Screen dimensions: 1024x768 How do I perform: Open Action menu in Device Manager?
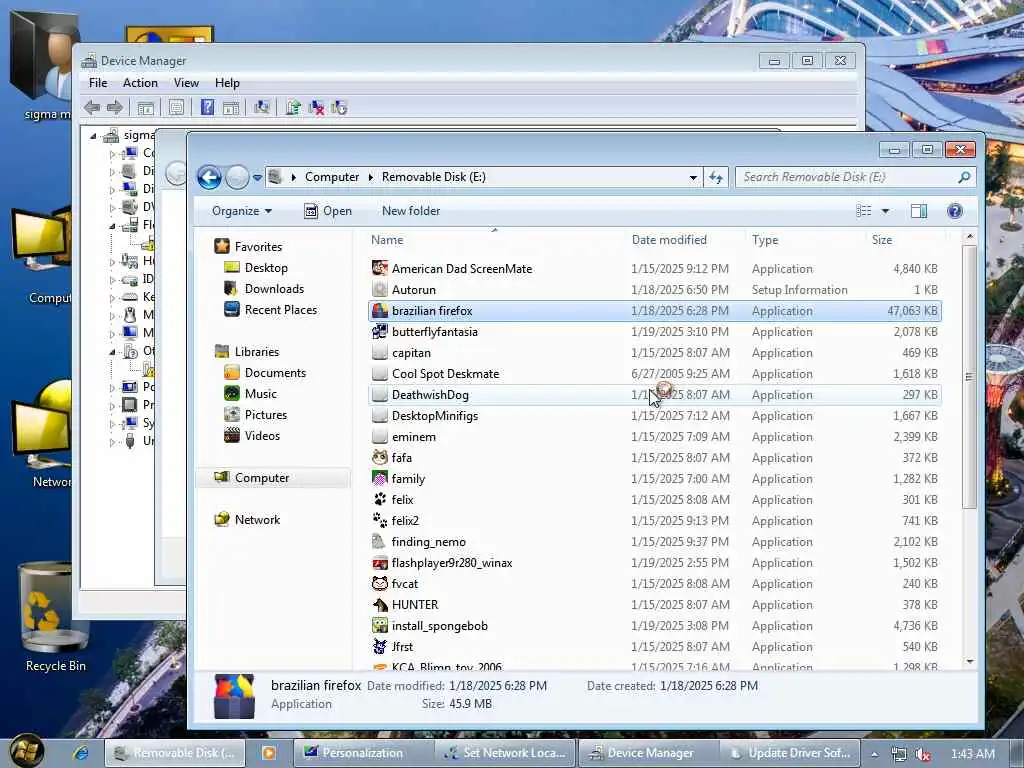coord(140,83)
